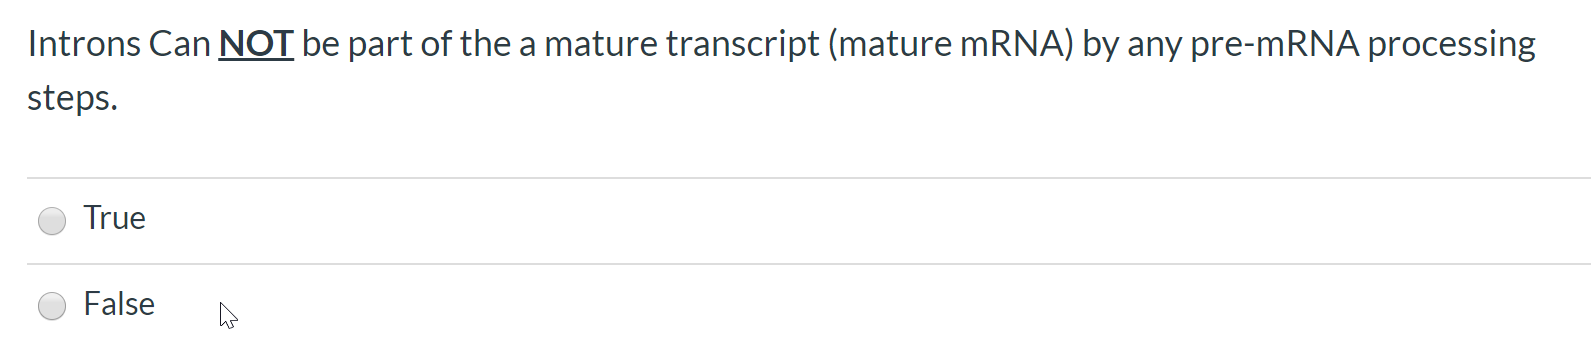Click the phrase "mature transcript"
This screenshot has height=364, width=1591.
click(x=682, y=44)
